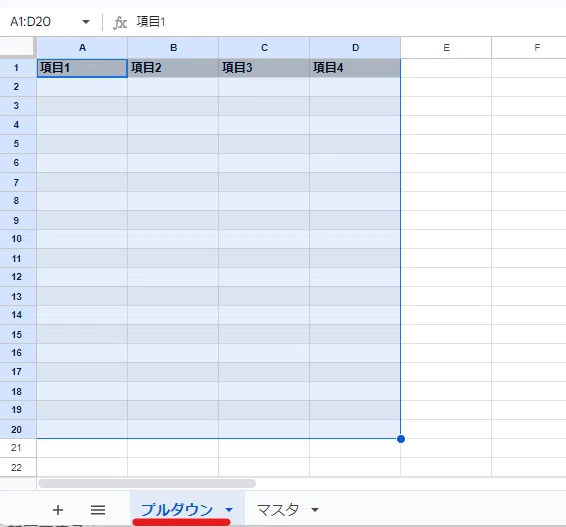
Task: Click cell D20 at selection corner
Action: (355, 429)
